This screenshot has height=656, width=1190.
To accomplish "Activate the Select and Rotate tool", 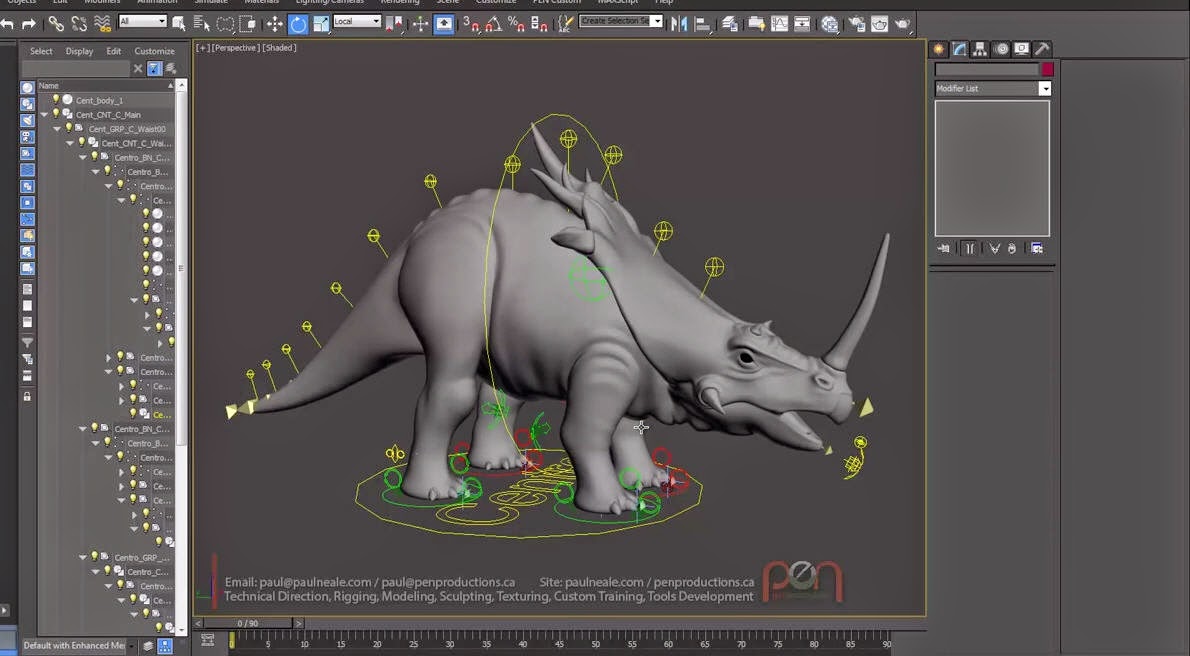I will click(x=298, y=24).
